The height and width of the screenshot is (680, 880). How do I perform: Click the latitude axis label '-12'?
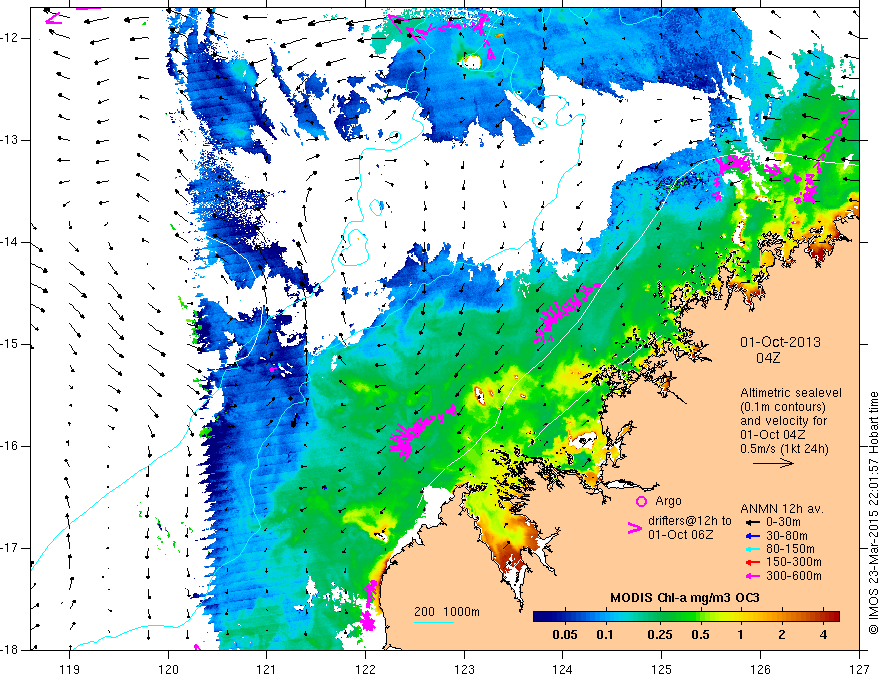(x=10, y=38)
